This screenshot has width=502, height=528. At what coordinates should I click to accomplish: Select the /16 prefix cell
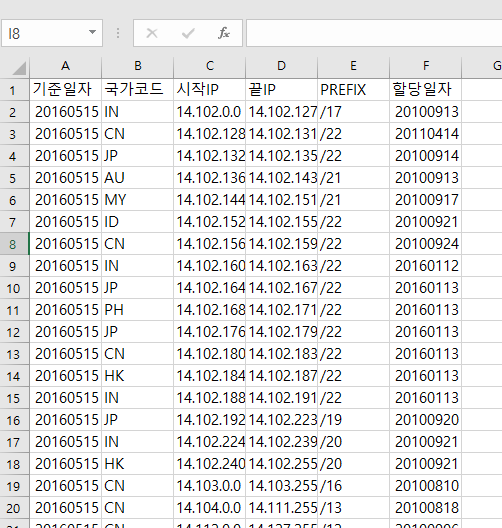354,486
